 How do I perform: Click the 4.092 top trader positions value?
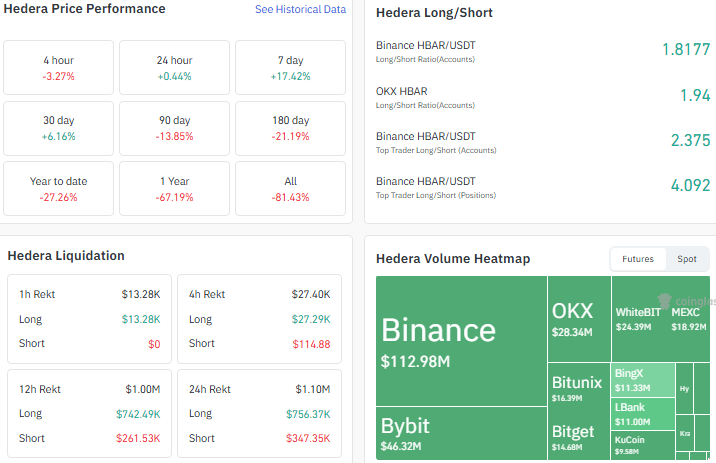[x=690, y=185]
